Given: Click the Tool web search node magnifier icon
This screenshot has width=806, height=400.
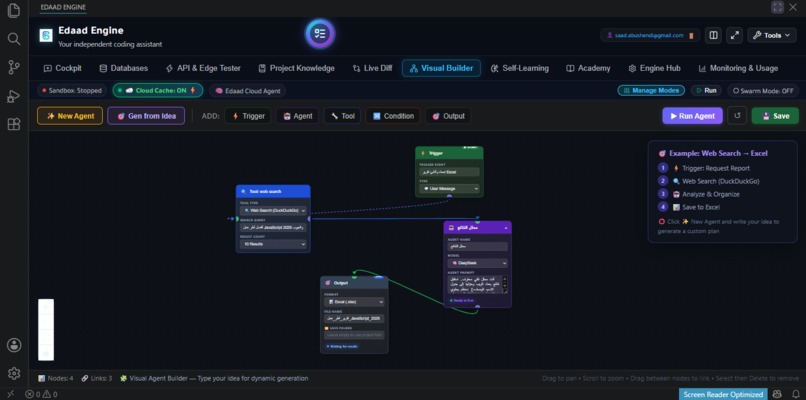Looking at the screenshot, I should pos(244,191).
